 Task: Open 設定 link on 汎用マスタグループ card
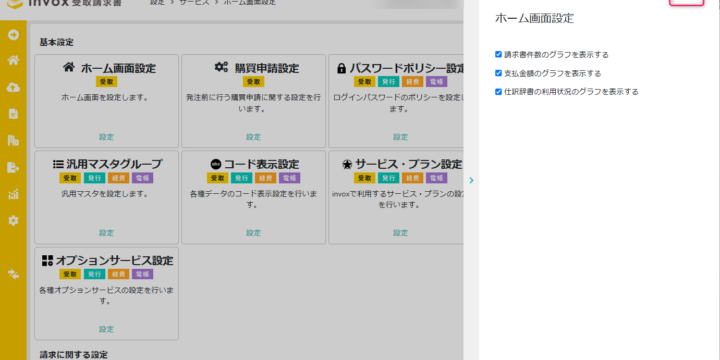107,233
